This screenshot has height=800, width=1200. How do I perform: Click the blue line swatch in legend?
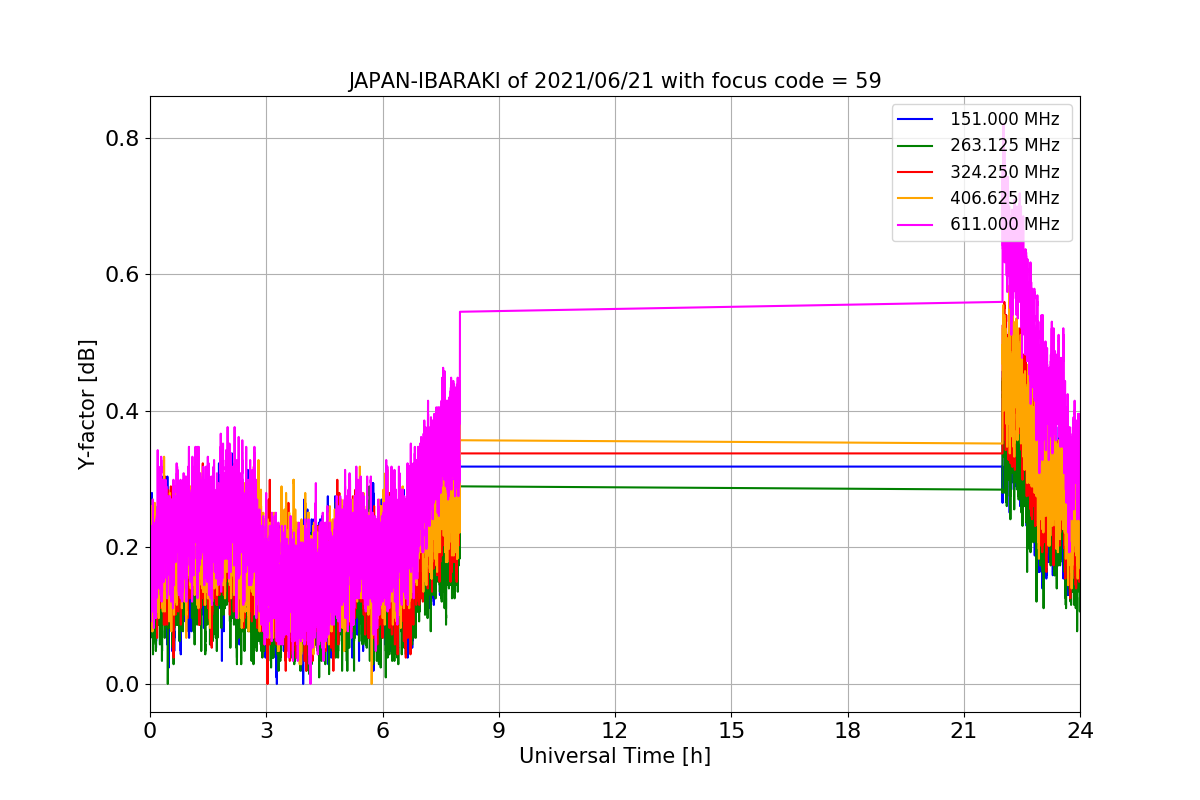click(x=915, y=120)
